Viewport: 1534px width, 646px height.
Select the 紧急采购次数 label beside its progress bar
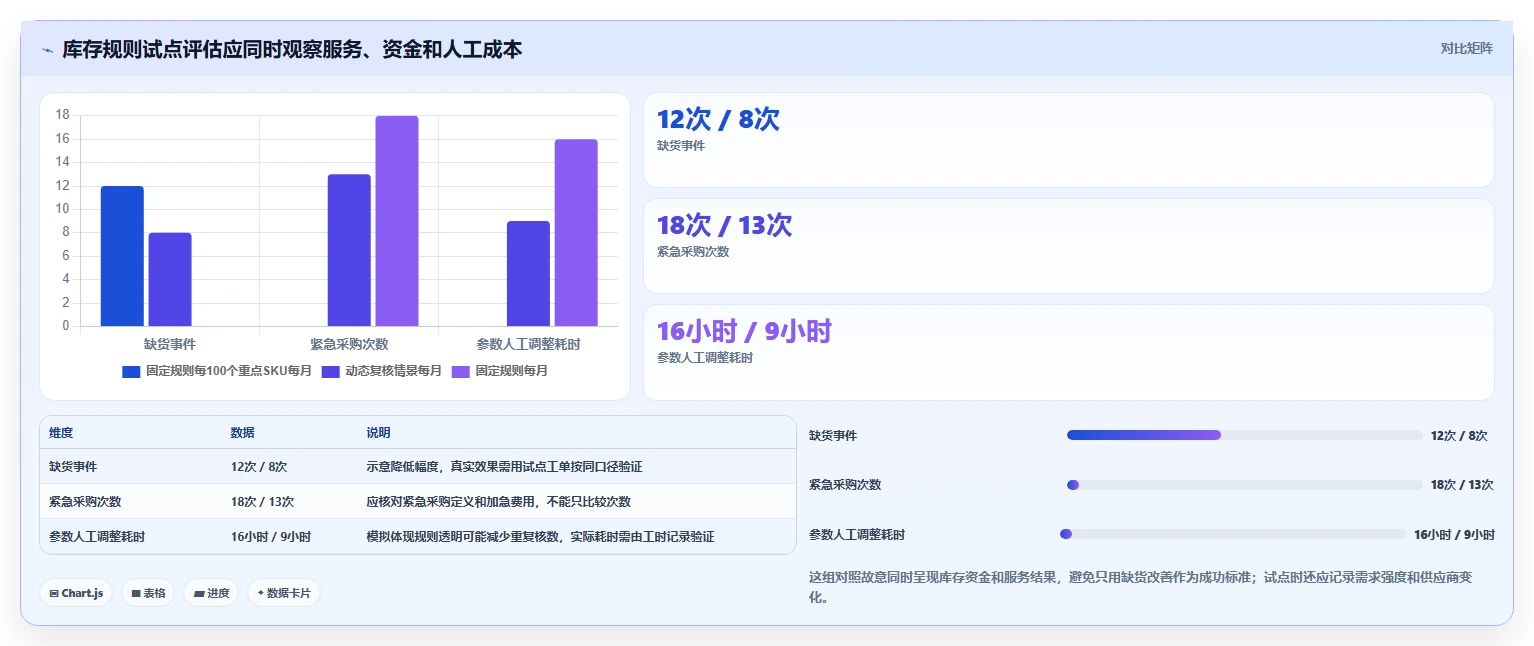[845, 485]
